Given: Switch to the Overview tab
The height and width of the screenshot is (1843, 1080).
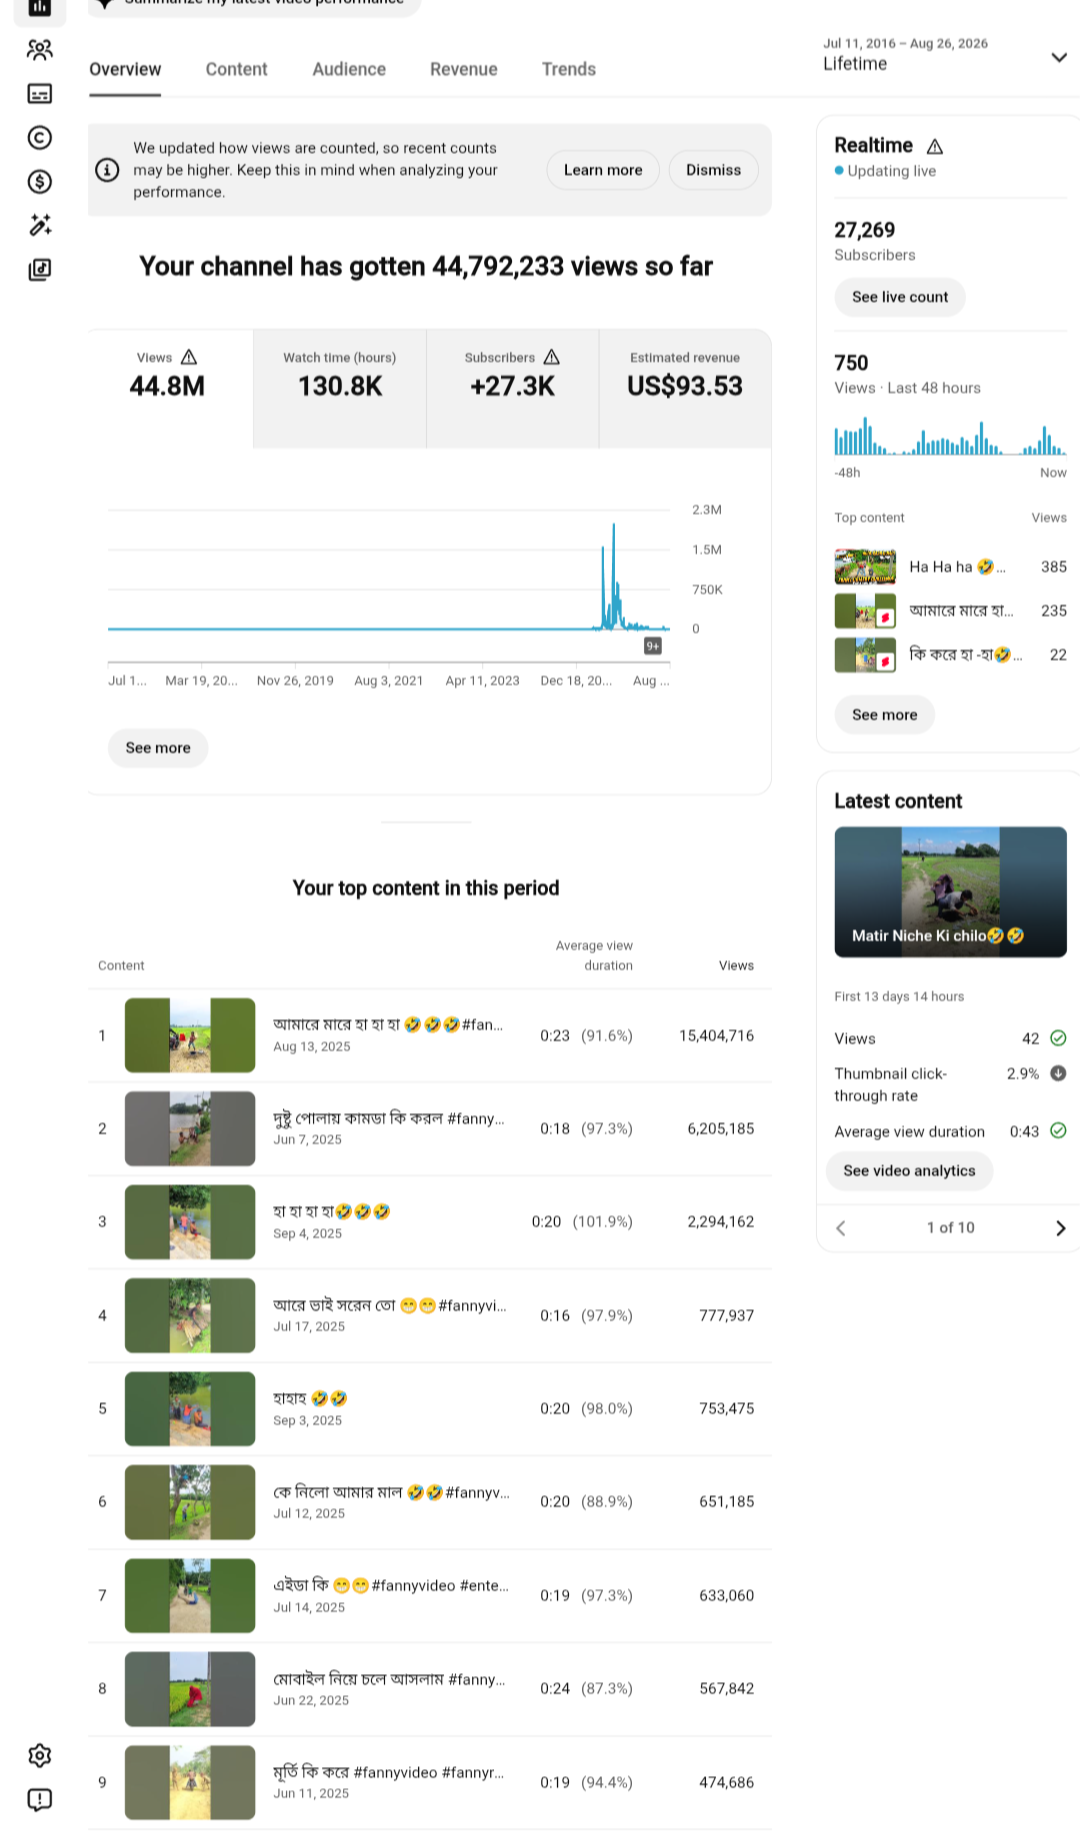Looking at the screenshot, I should 125,69.
